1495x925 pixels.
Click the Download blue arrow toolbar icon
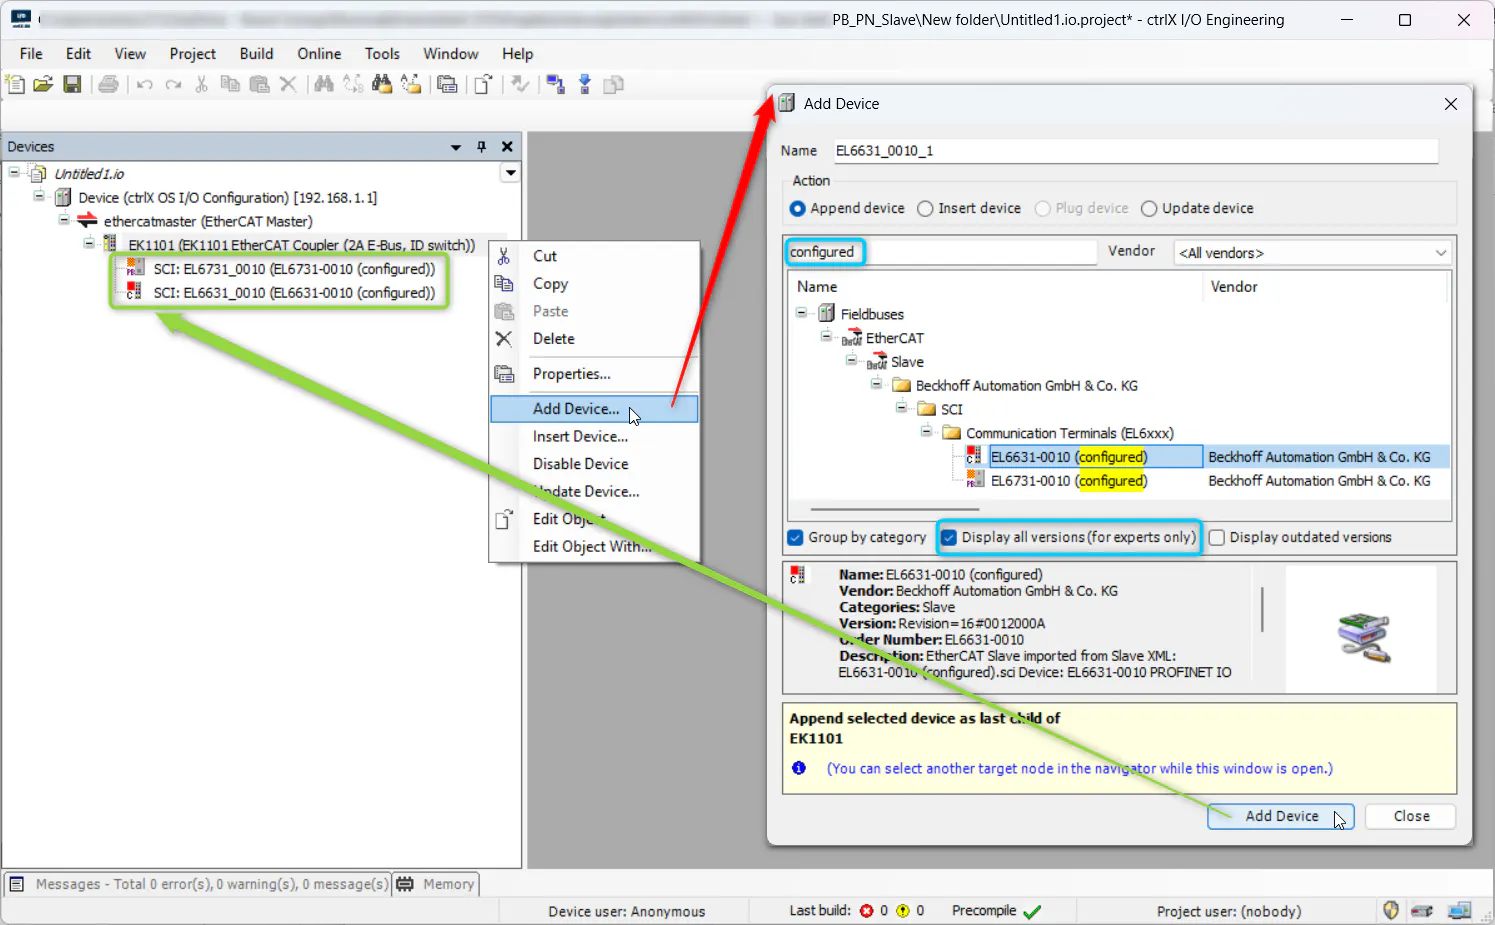[585, 85]
